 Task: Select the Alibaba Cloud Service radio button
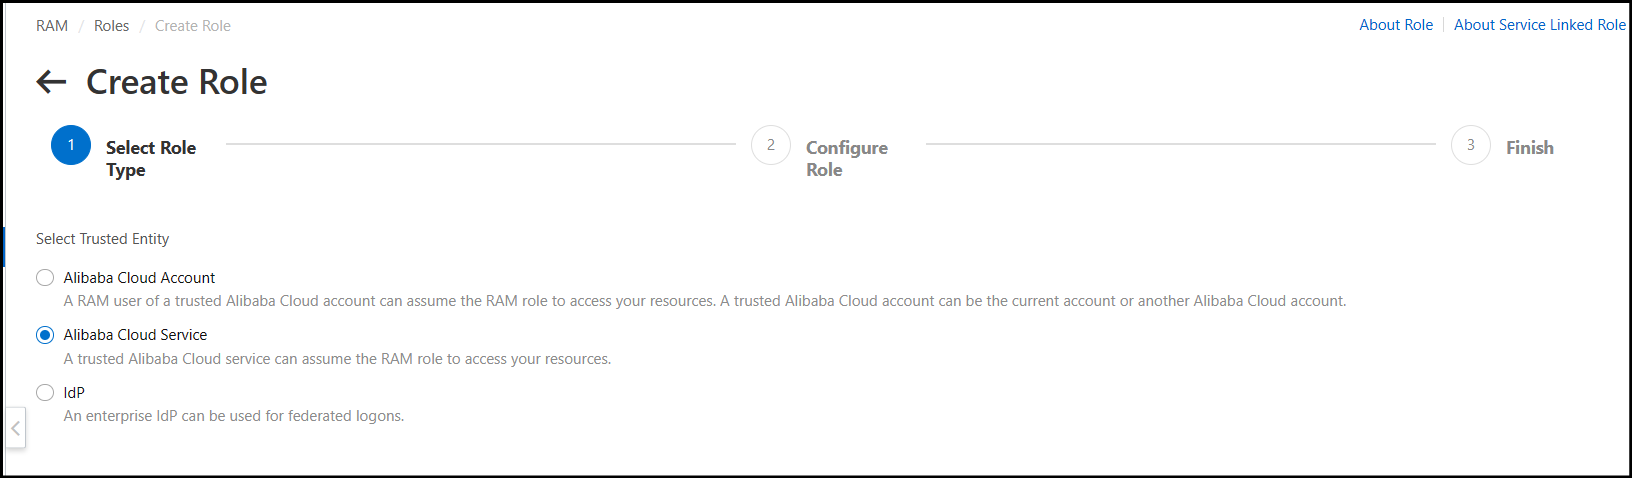(x=45, y=335)
